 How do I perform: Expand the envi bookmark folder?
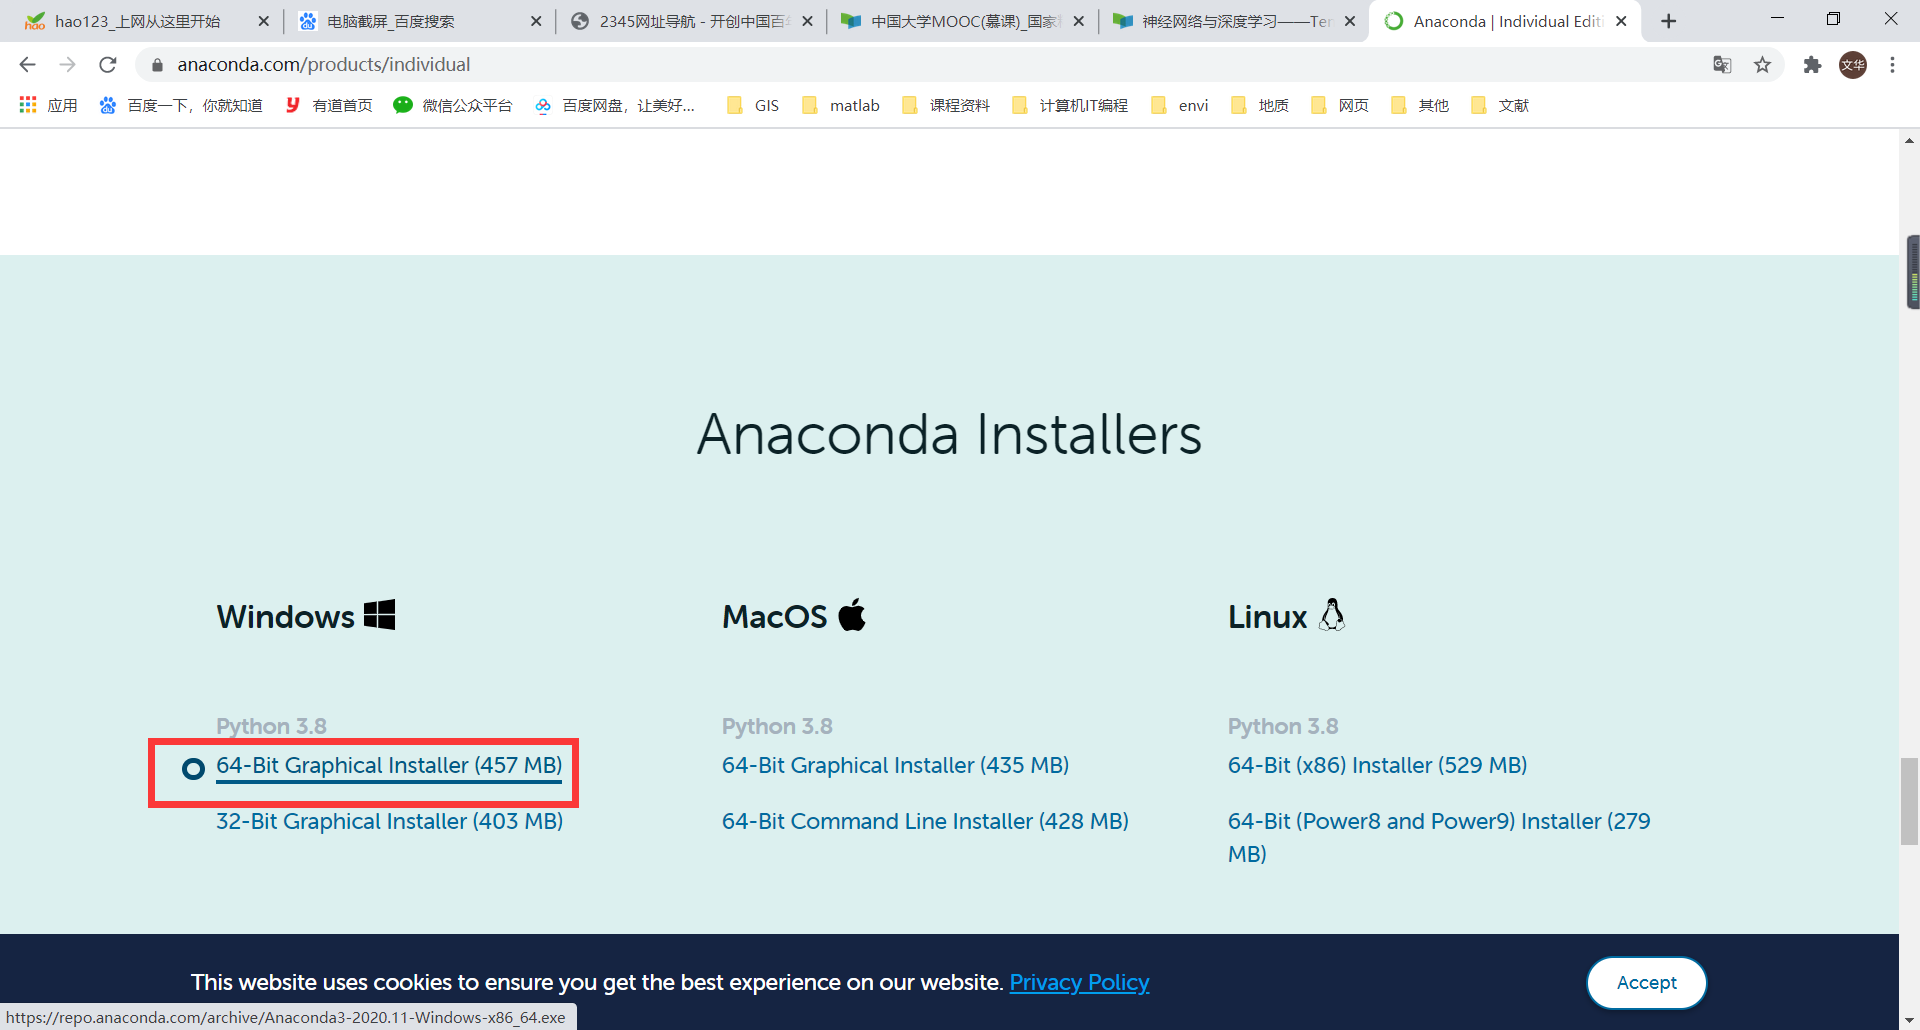[x=1180, y=105]
